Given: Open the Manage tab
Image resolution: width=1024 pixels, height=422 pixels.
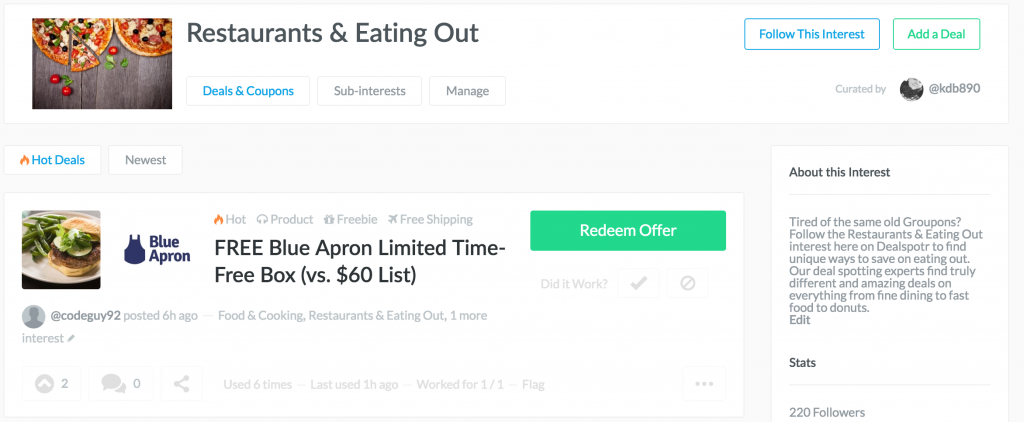Looking at the screenshot, I should (x=468, y=91).
